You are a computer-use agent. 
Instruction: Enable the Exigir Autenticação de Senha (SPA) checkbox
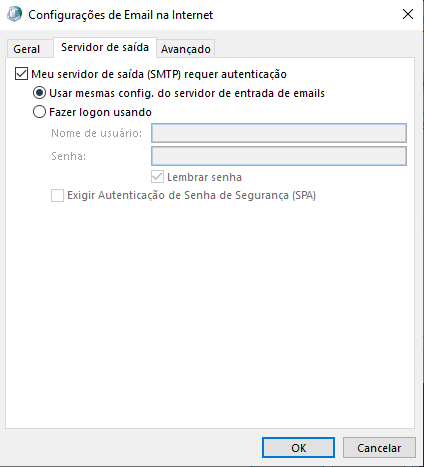(x=57, y=195)
